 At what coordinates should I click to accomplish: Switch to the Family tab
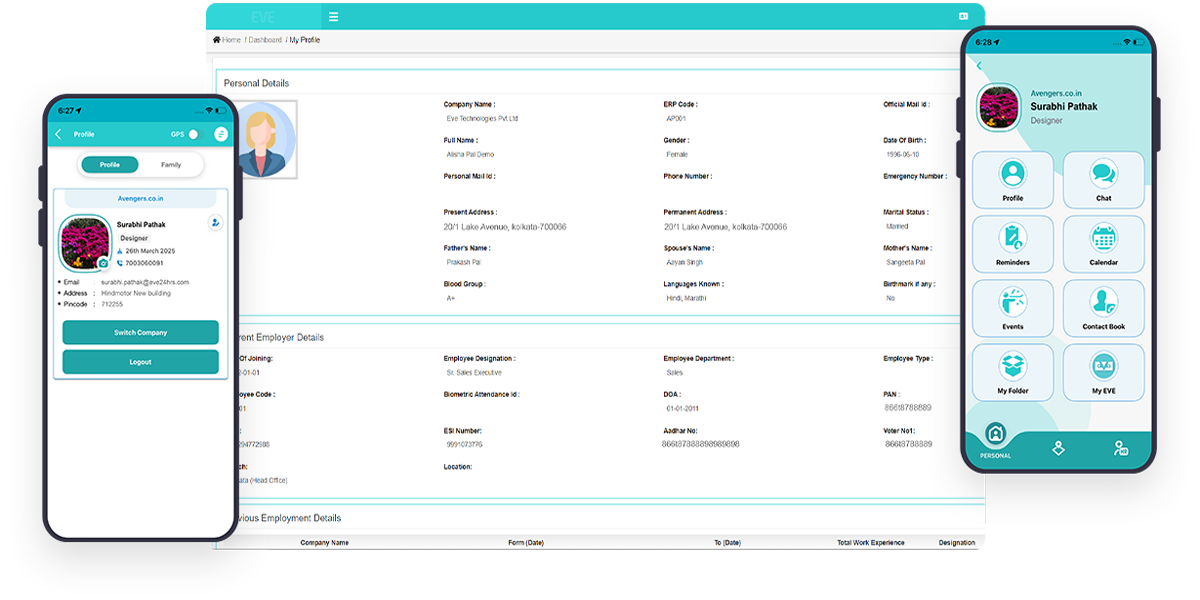[171, 165]
